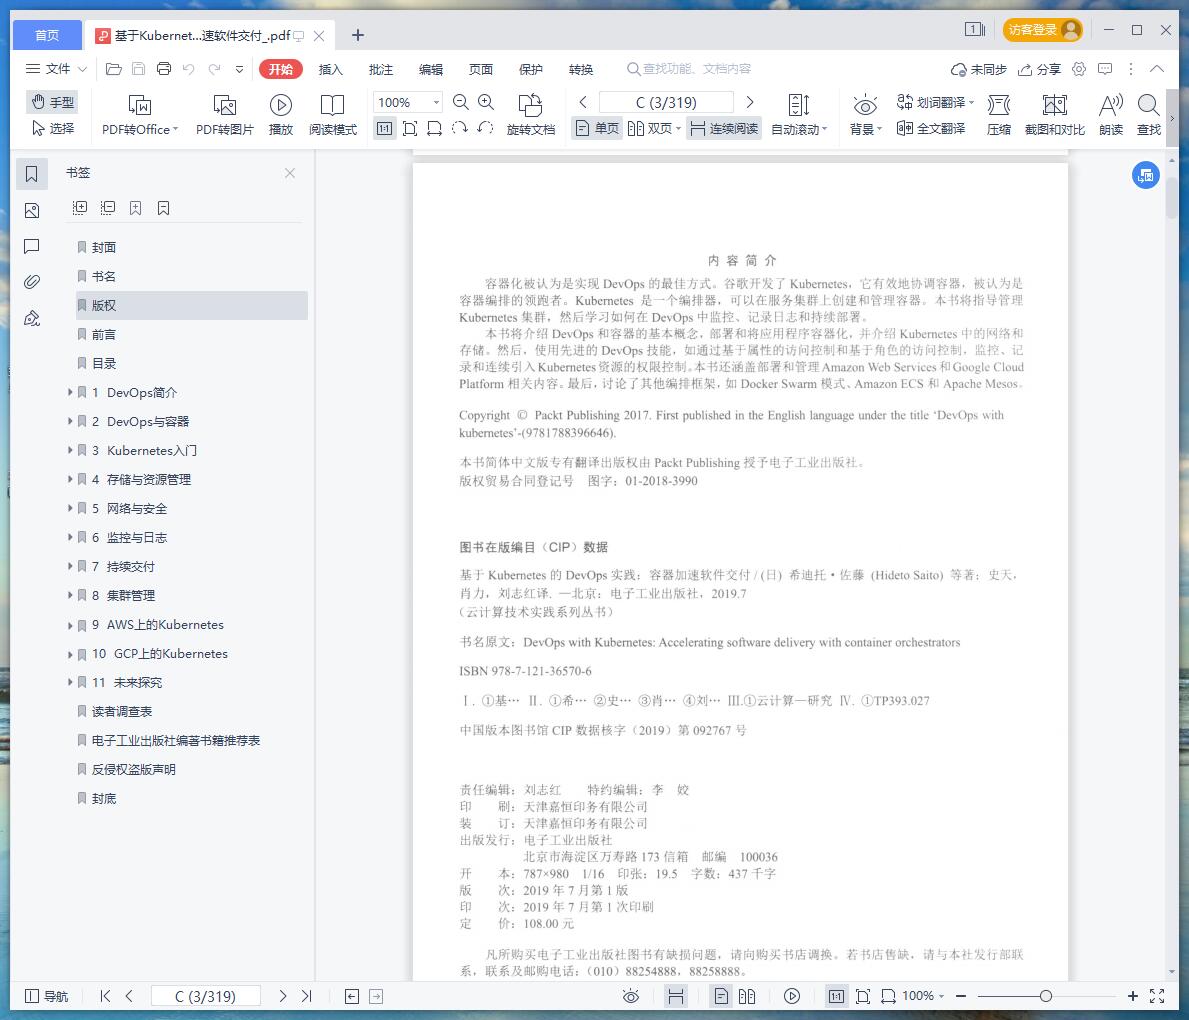Click 全文翻译 full-text translate
Image resolution: width=1189 pixels, height=1020 pixels.
(931, 128)
